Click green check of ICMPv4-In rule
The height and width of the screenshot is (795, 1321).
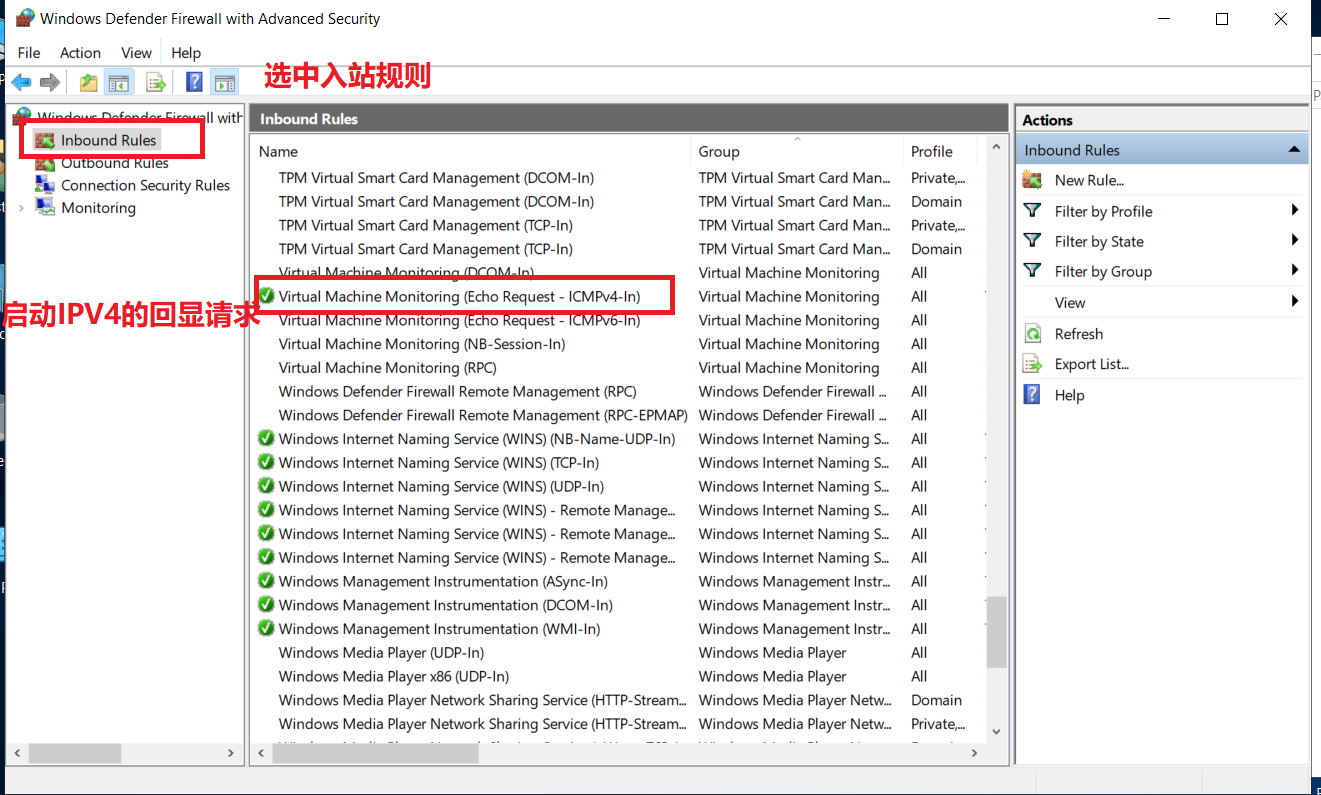[266, 296]
